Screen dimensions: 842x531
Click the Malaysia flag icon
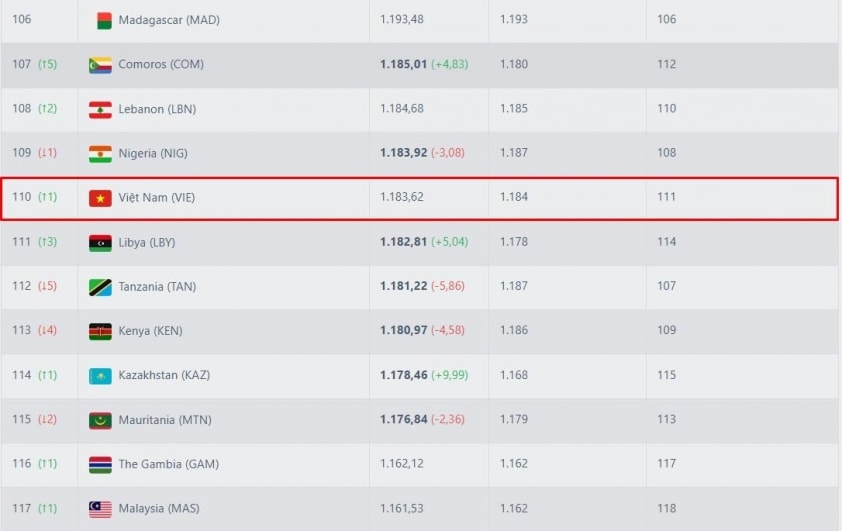click(x=100, y=509)
